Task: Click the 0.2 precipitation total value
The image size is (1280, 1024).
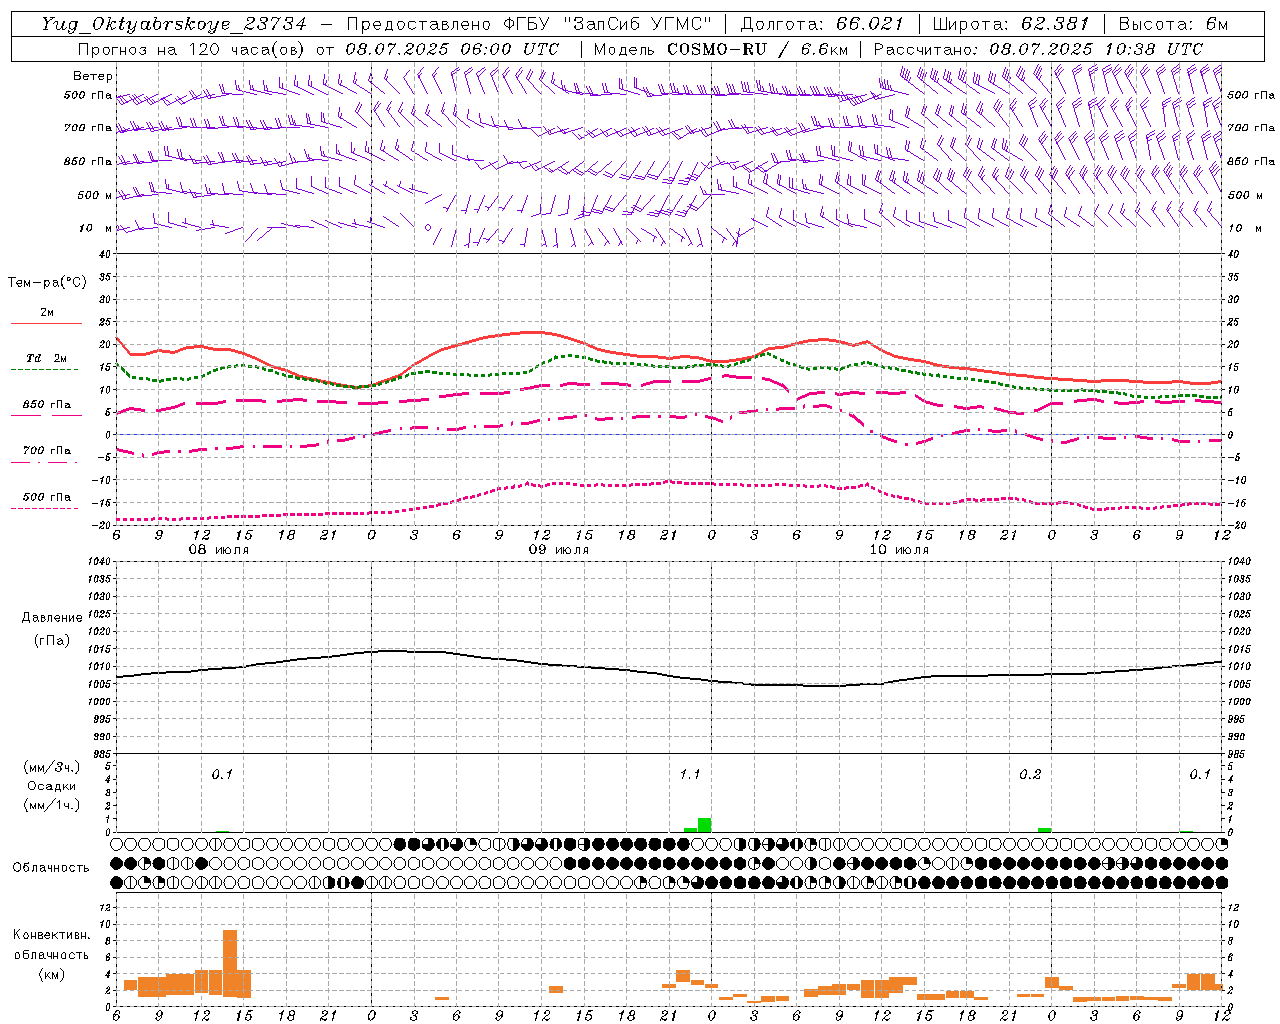Action: (x=1030, y=774)
